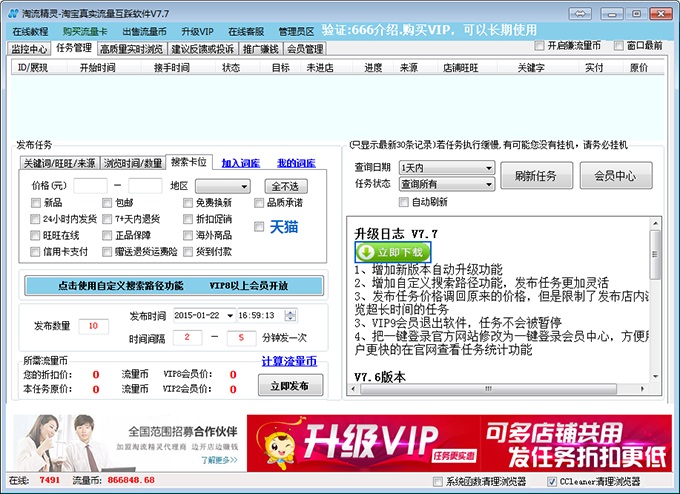Click the maximum price input field
This screenshot has height=494, width=680.
tap(145, 186)
